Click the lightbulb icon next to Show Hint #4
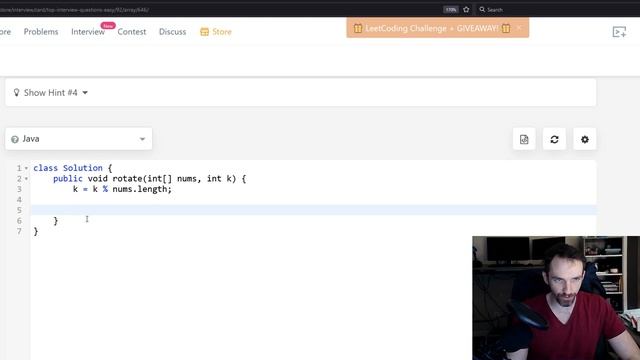 [16, 93]
